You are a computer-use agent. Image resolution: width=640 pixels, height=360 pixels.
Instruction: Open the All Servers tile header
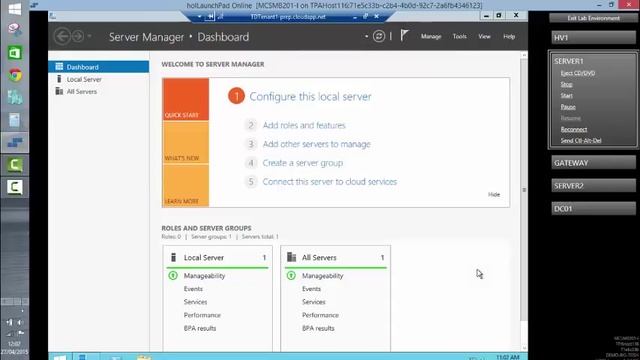point(336,258)
